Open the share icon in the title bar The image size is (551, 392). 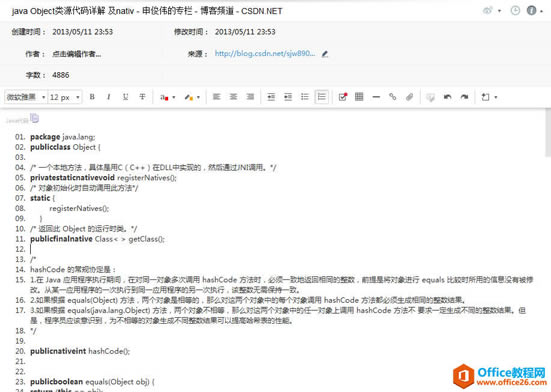(488, 11)
